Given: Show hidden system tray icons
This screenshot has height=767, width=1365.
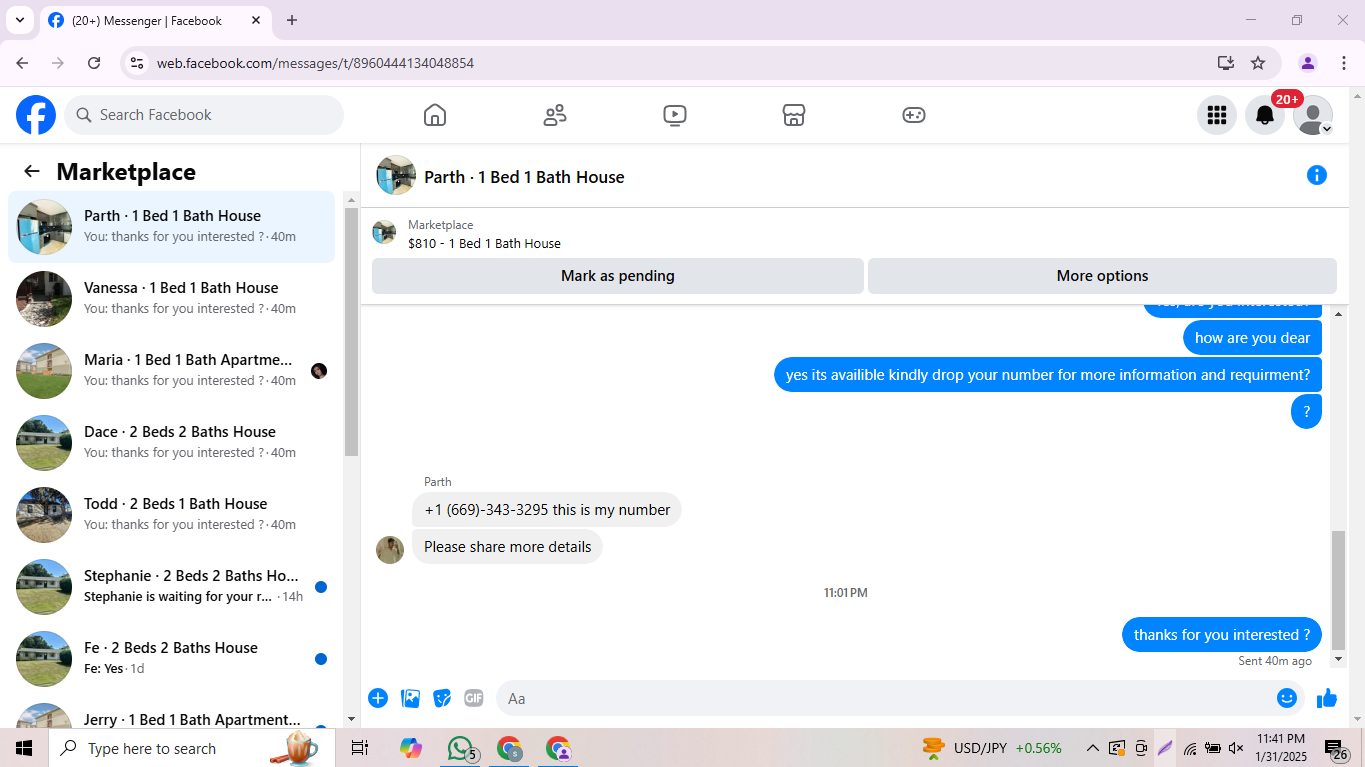Looking at the screenshot, I should (1093, 748).
